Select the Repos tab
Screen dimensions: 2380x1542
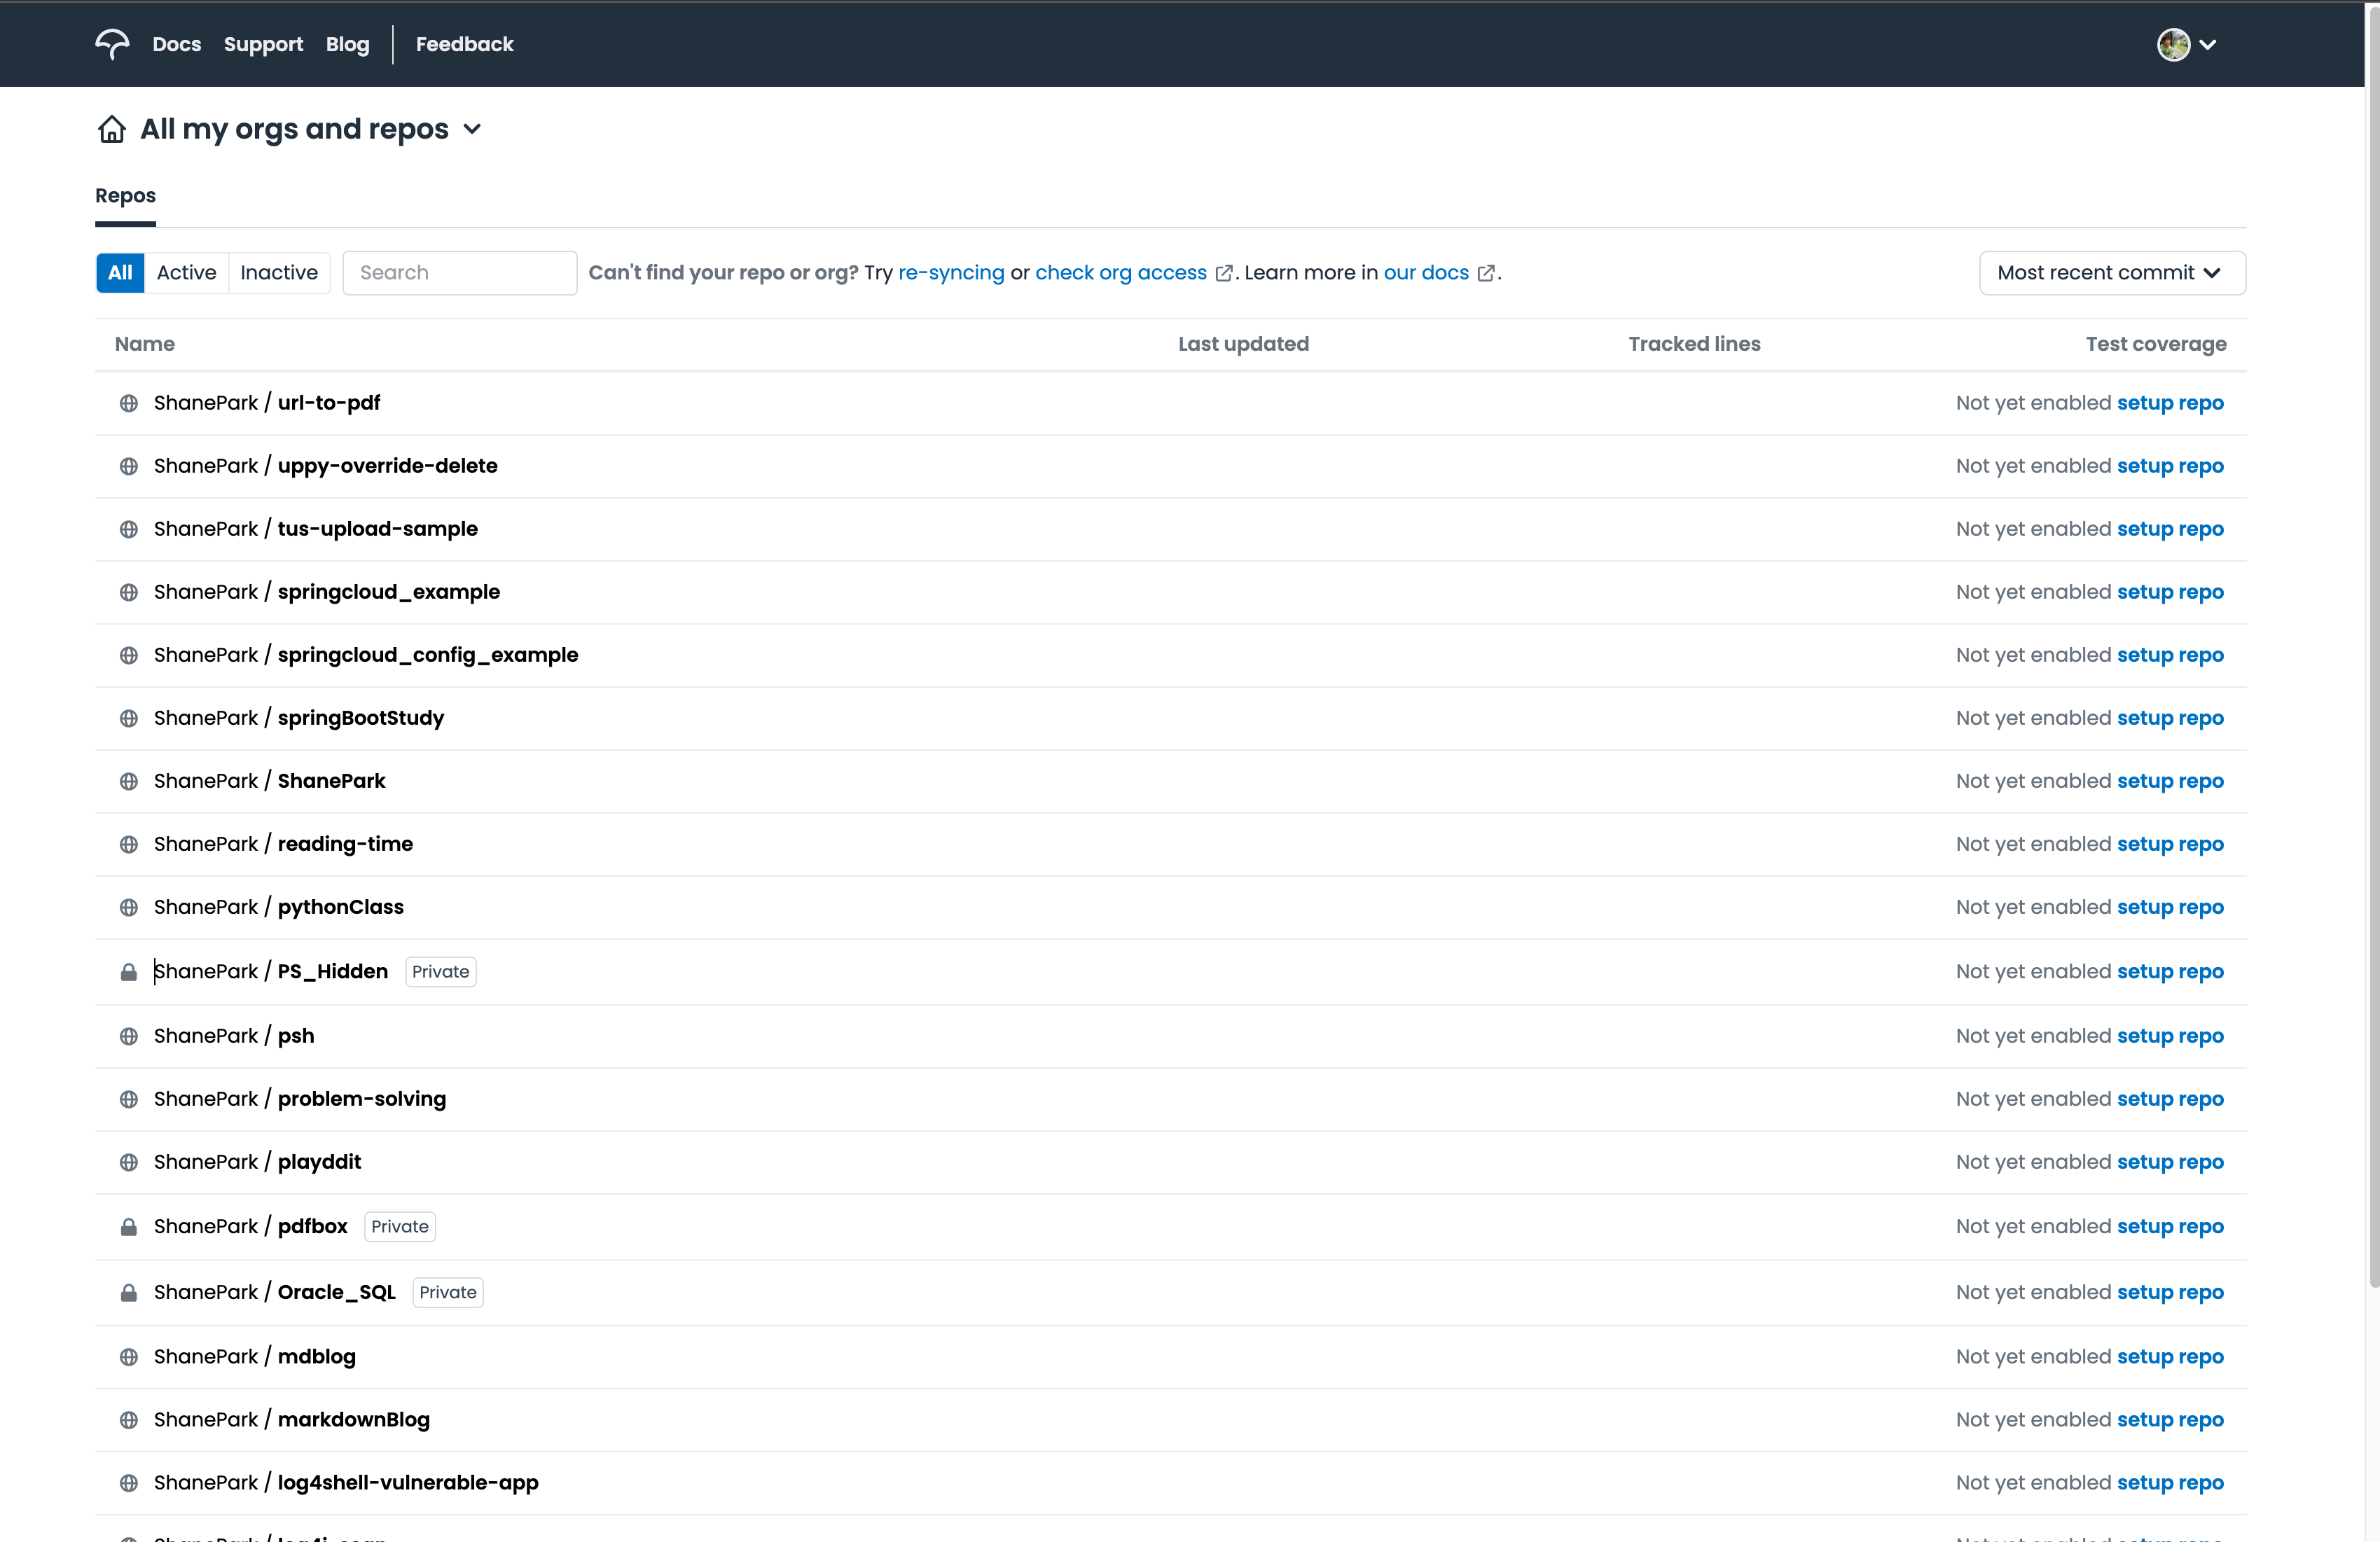[125, 196]
